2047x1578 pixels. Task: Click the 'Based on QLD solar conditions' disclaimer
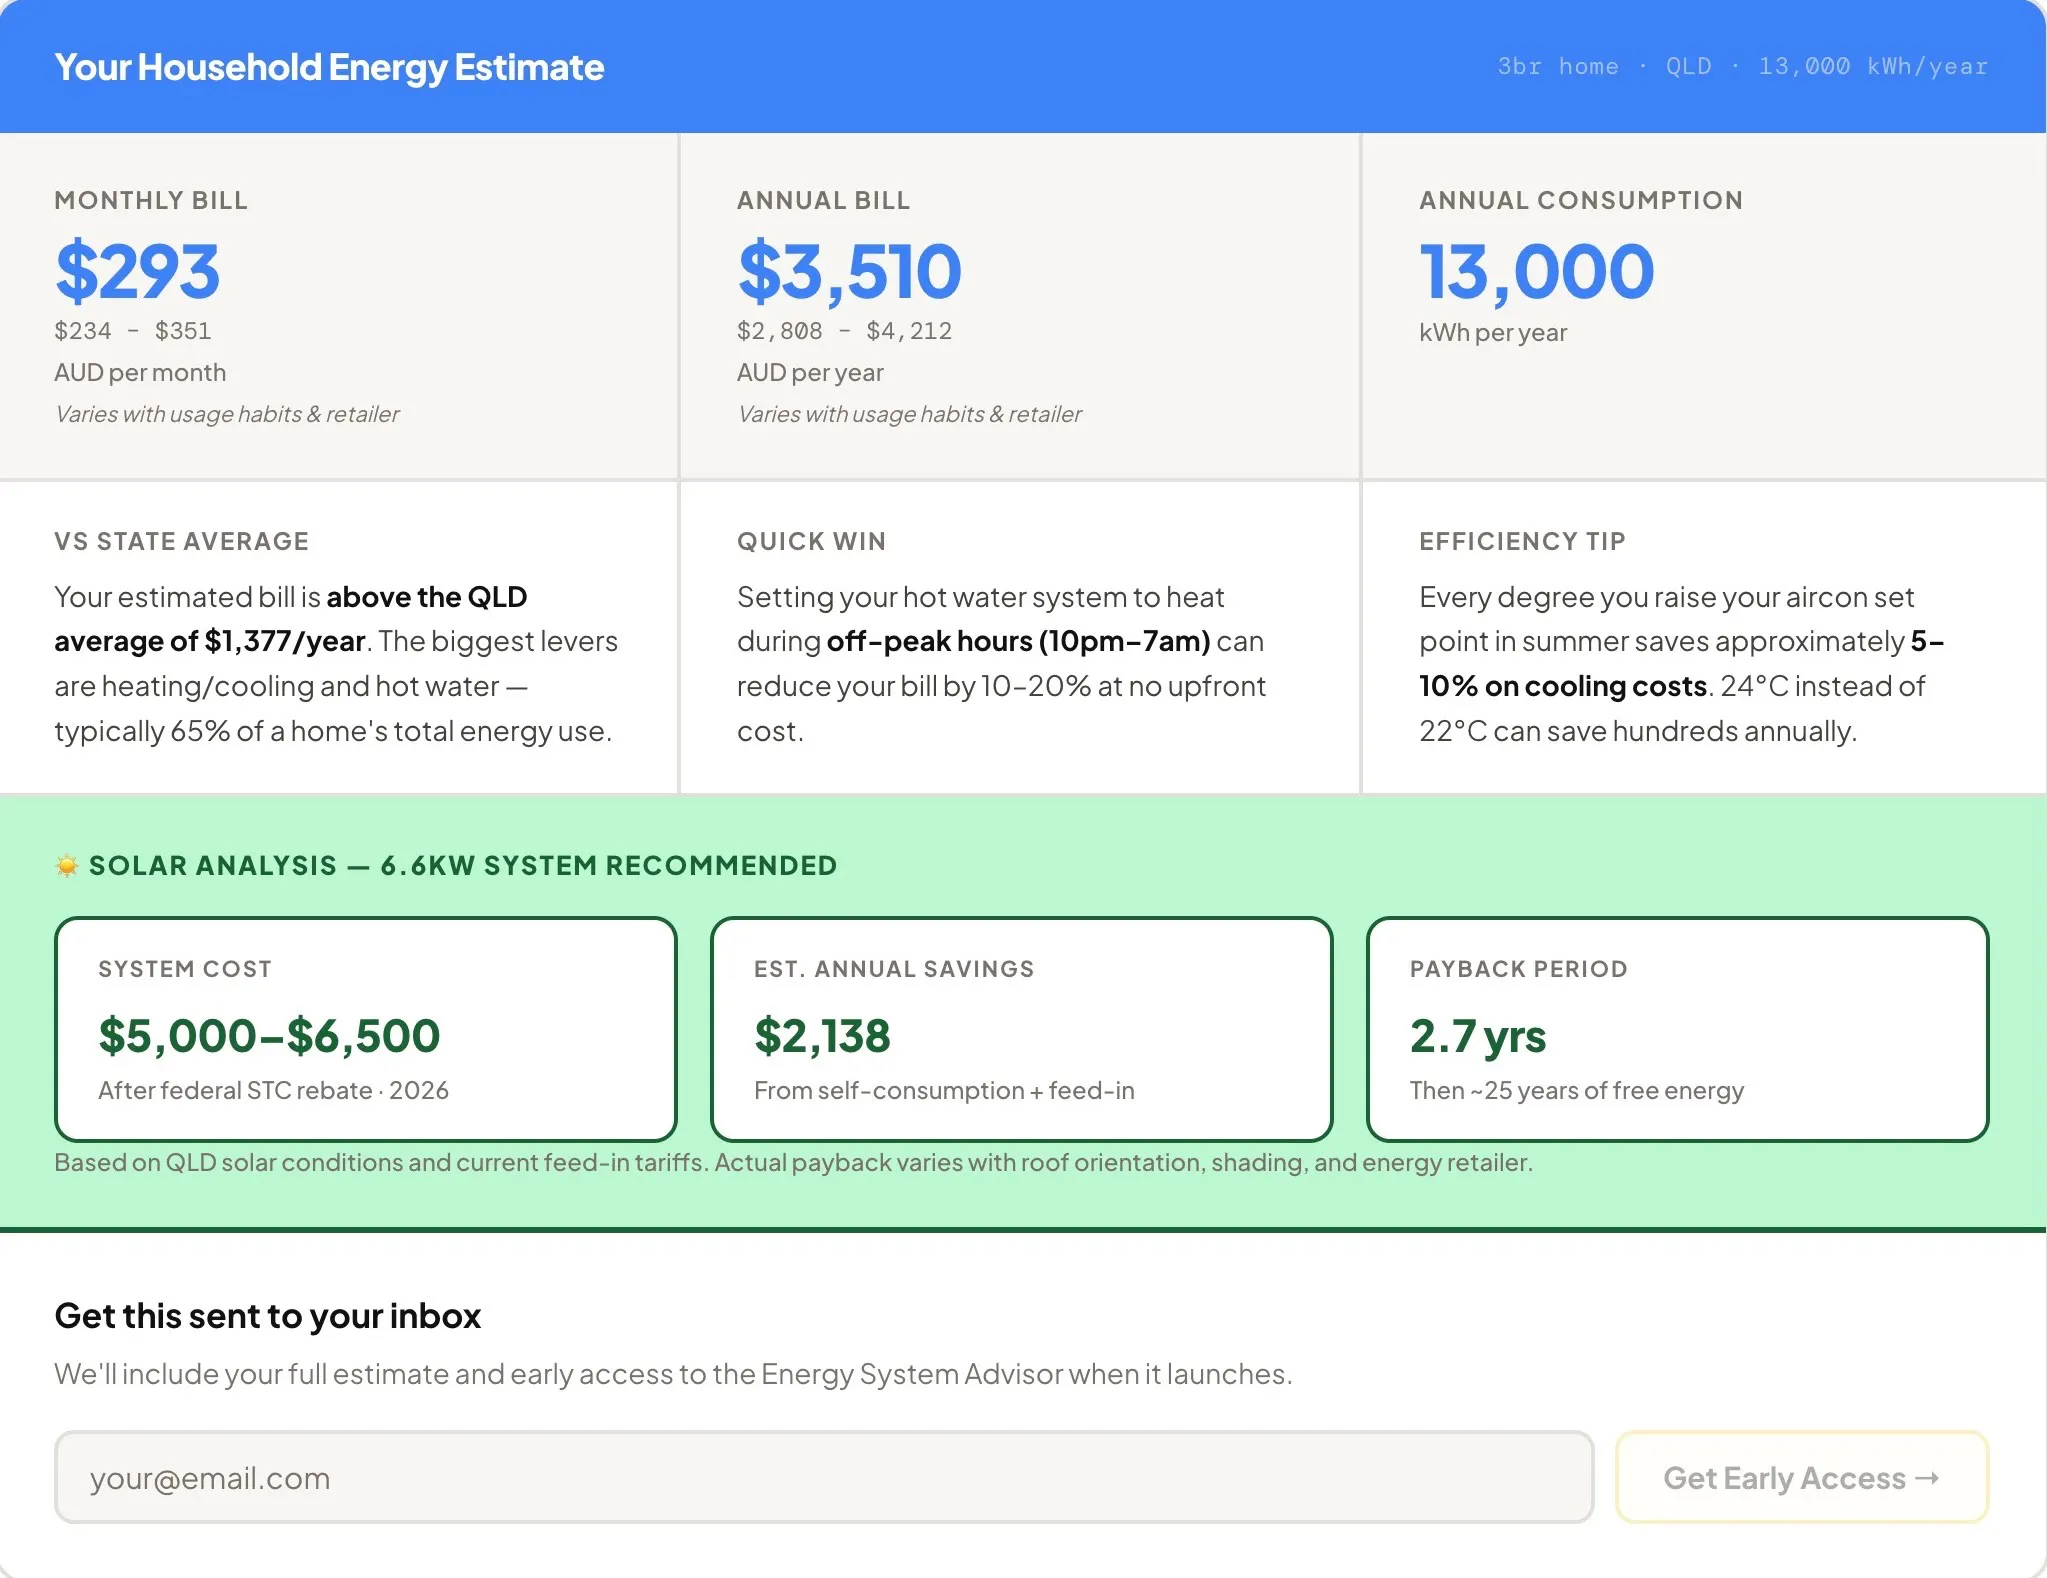793,1162
